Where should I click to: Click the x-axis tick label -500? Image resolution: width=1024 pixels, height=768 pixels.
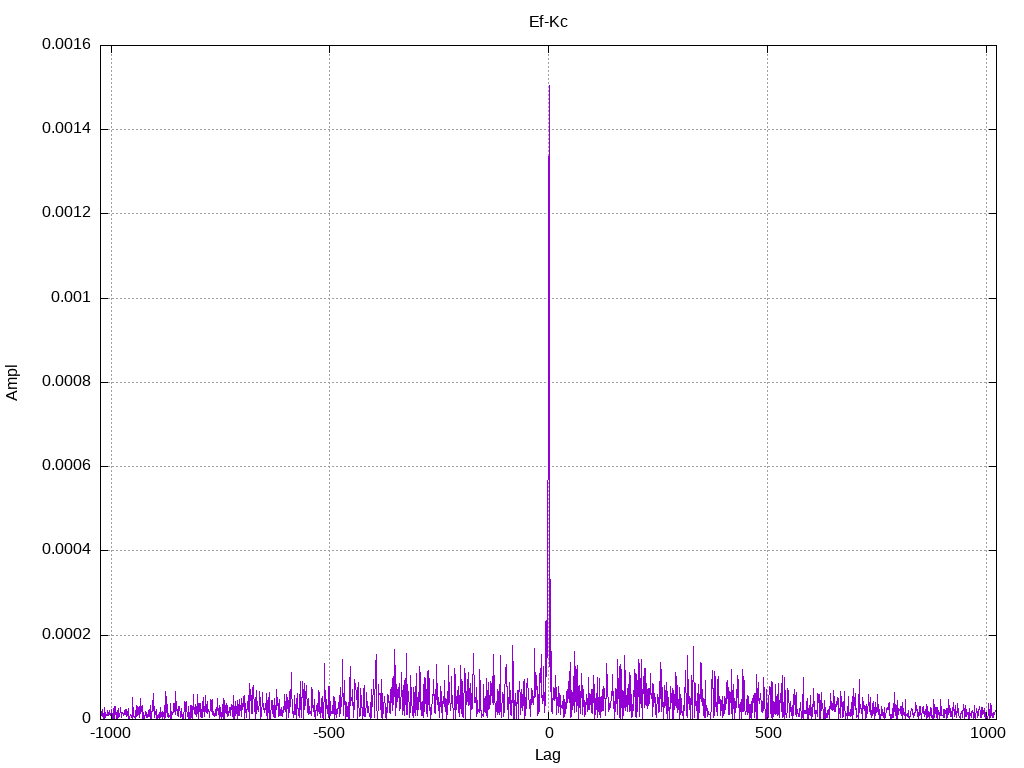coord(328,733)
